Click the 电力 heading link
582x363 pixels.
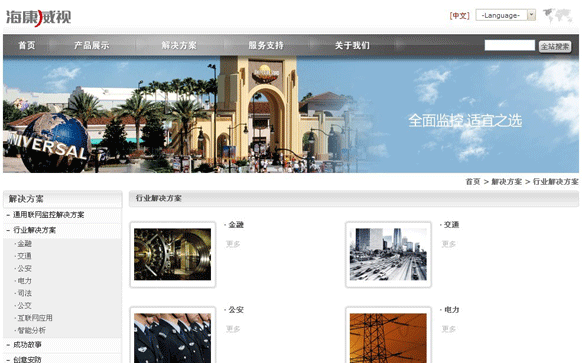pyautogui.click(x=451, y=310)
